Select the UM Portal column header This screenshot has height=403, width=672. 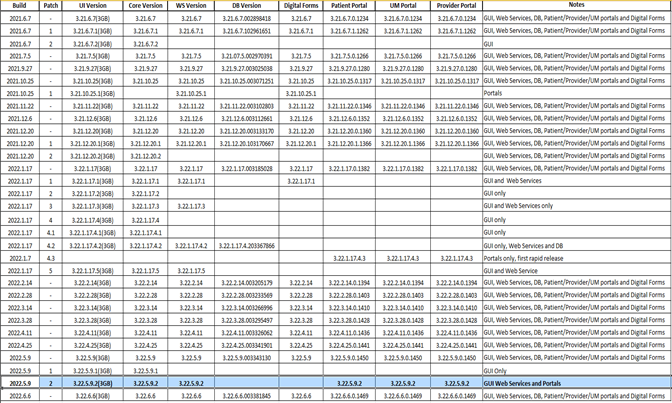coord(403,5)
